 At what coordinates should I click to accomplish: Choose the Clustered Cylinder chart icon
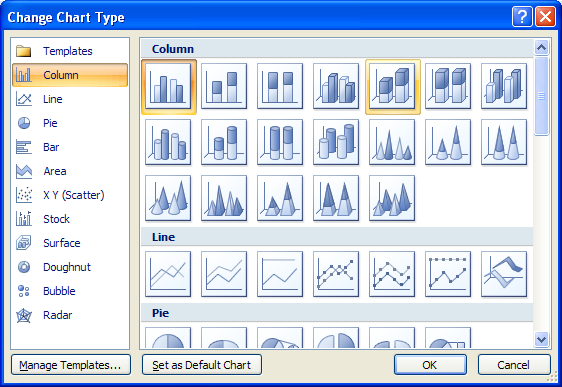168,142
